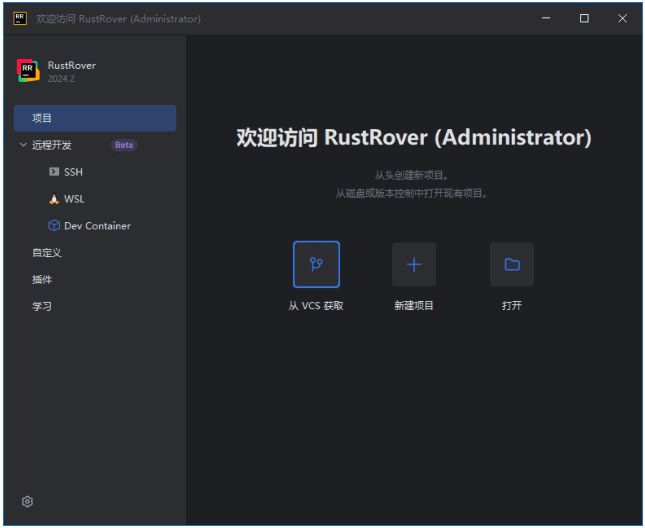Click the RustRover title bar app icon
Image resolution: width=645 pixels, height=528 pixels.
coord(20,19)
